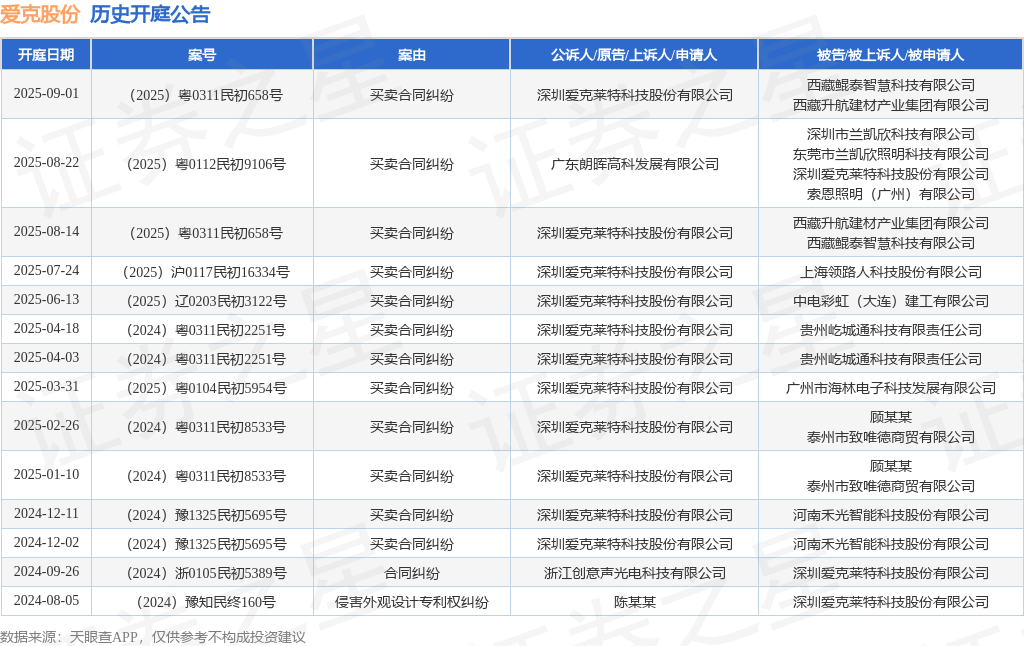Click defendant 西藏升航建材产业集团有限公司 in the 2025-08-14 row

(x=891, y=223)
